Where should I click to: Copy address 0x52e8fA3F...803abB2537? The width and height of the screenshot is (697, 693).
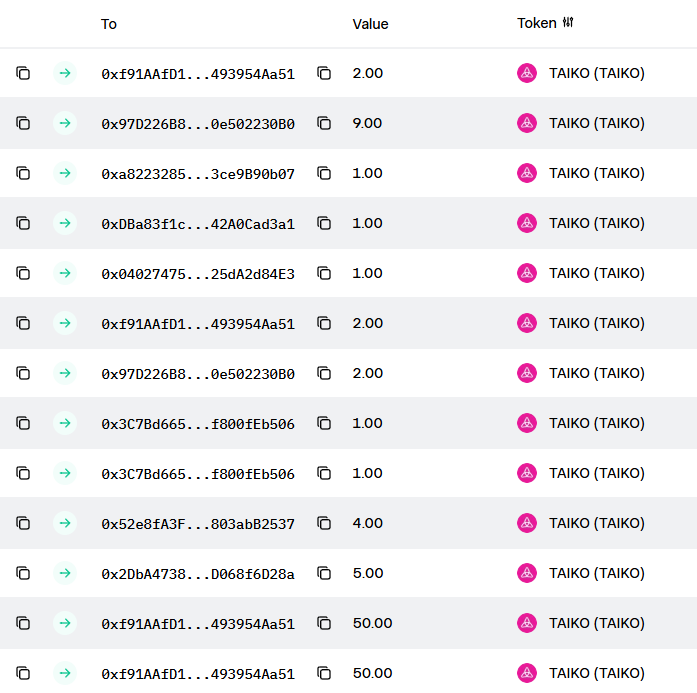324,523
